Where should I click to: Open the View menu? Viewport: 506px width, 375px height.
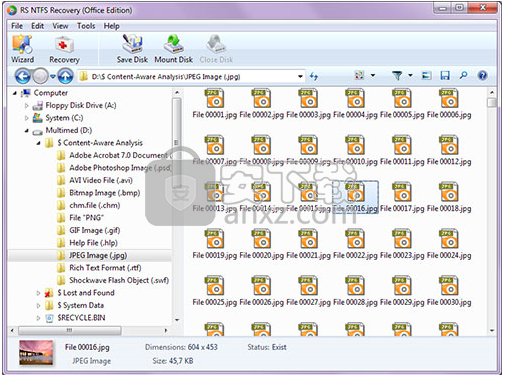pos(60,26)
